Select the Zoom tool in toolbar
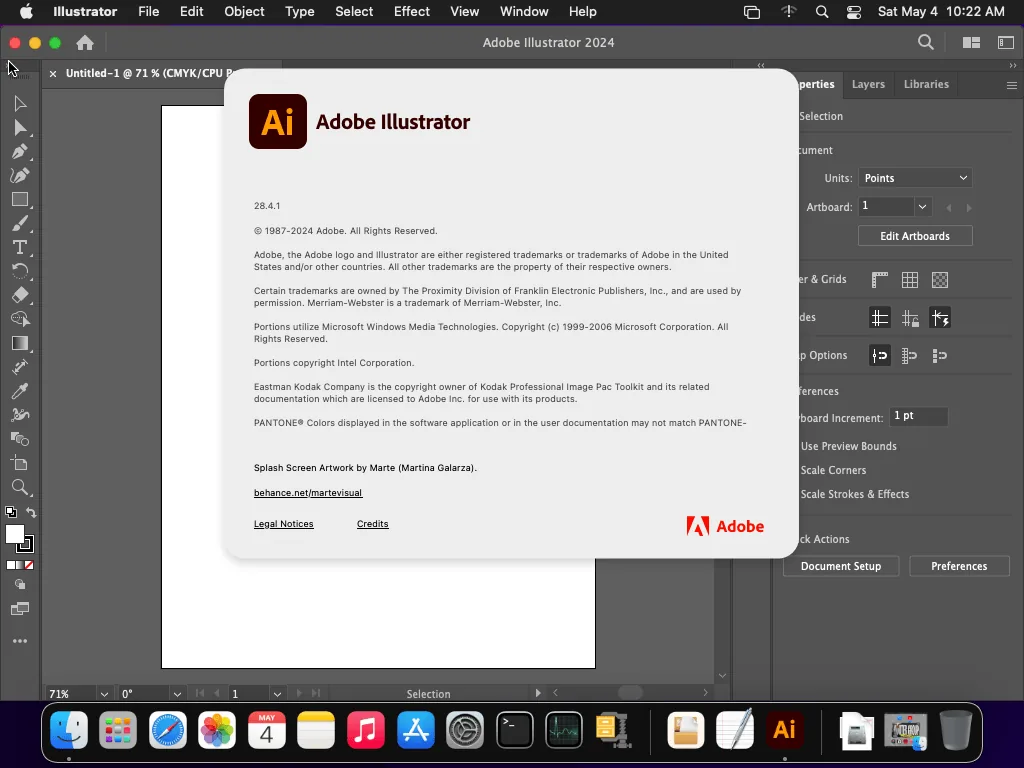The height and width of the screenshot is (768, 1024). pos(20,487)
